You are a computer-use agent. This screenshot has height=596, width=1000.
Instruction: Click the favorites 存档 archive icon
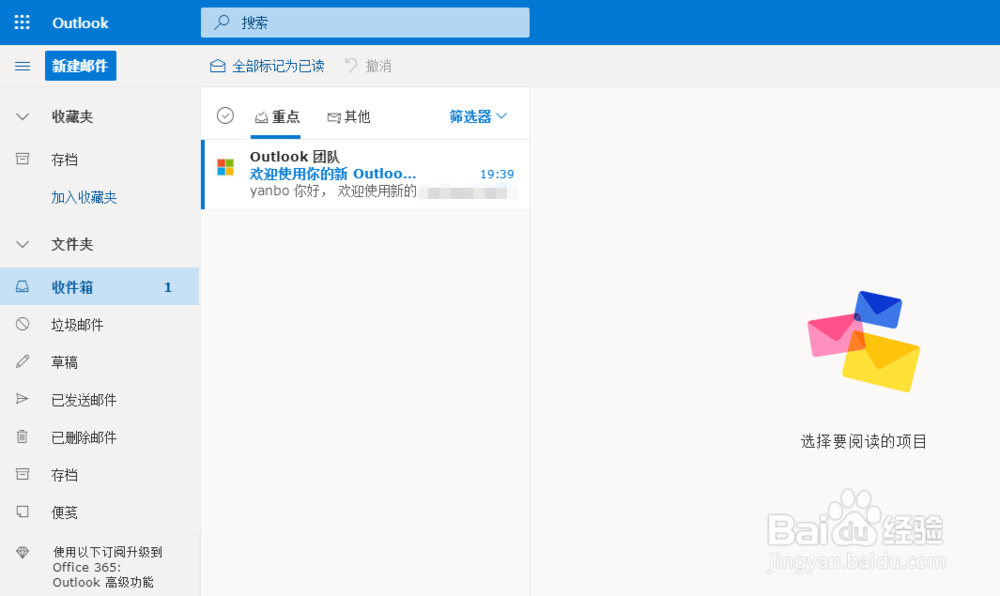click(22, 159)
